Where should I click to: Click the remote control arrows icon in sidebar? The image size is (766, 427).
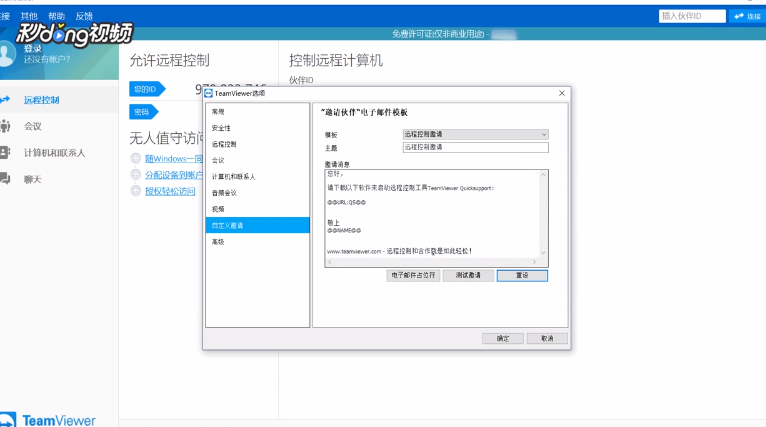pyautogui.click(x=5, y=100)
